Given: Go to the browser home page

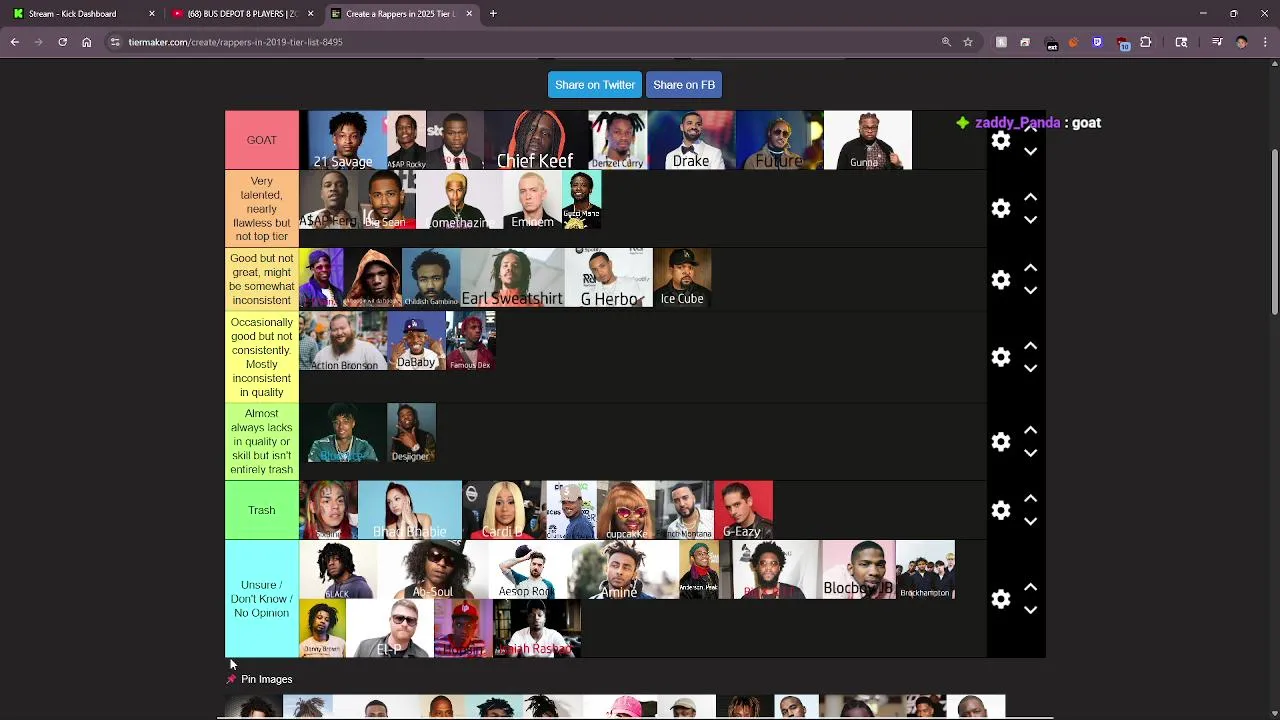Looking at the screenshot, I should pos(87,42).
